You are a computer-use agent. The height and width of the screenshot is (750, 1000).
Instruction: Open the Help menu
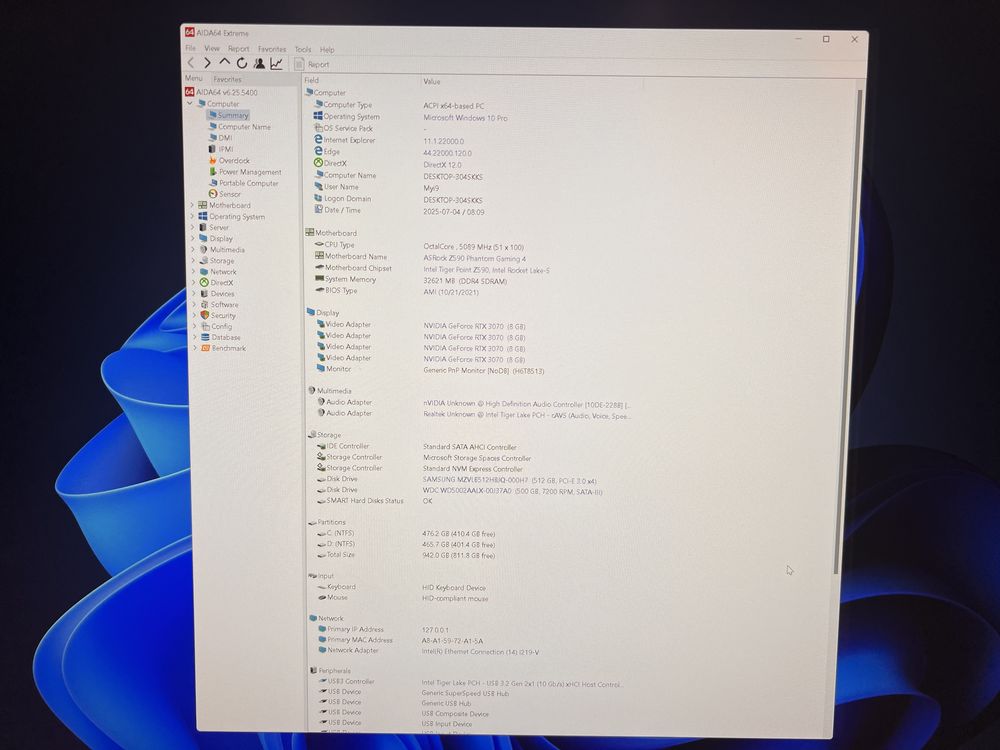point(327,50)
